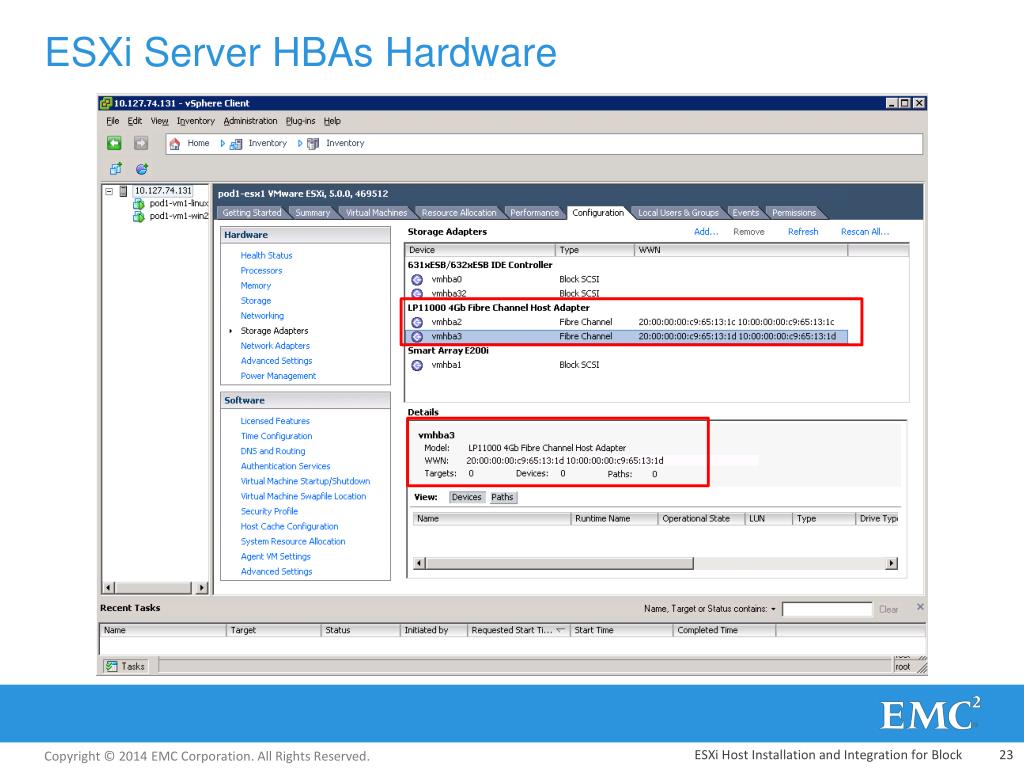Open the Help menu
Viewport: 1024px width, 768px height.
[332, 121]
